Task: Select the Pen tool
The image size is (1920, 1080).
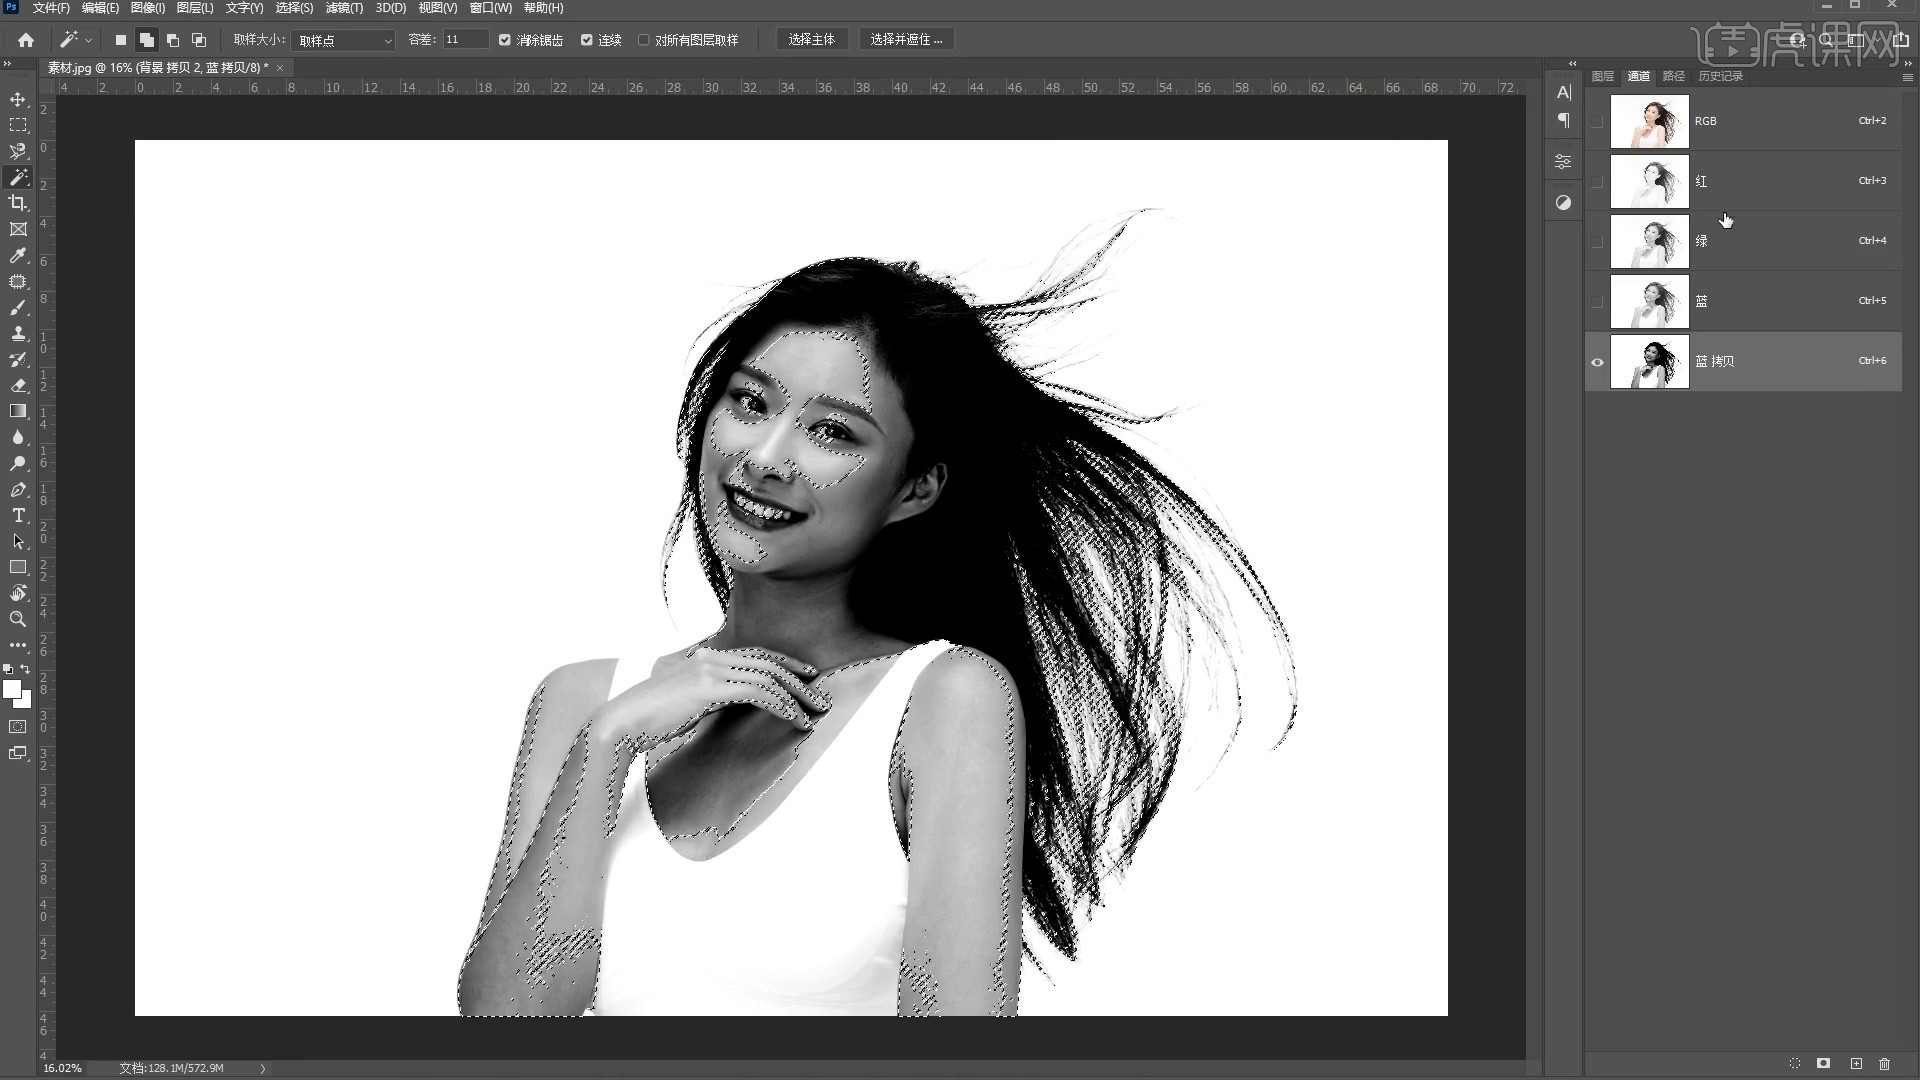Action: pos(18,489)
